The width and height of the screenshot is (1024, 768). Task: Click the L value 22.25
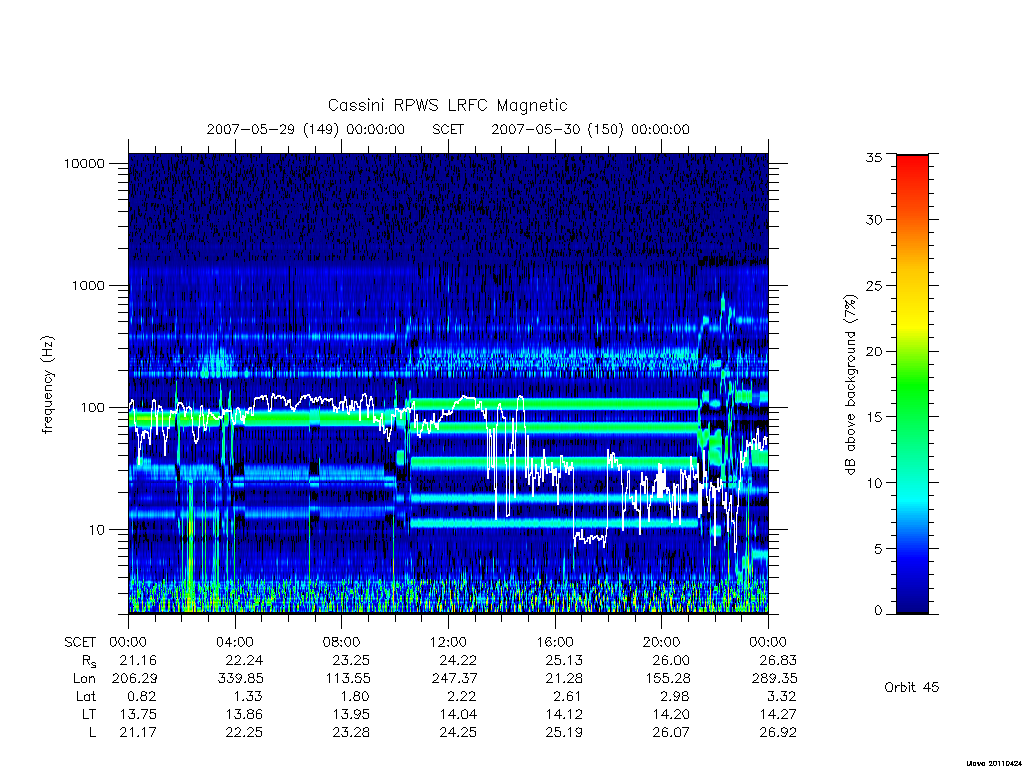coord(244,733)
